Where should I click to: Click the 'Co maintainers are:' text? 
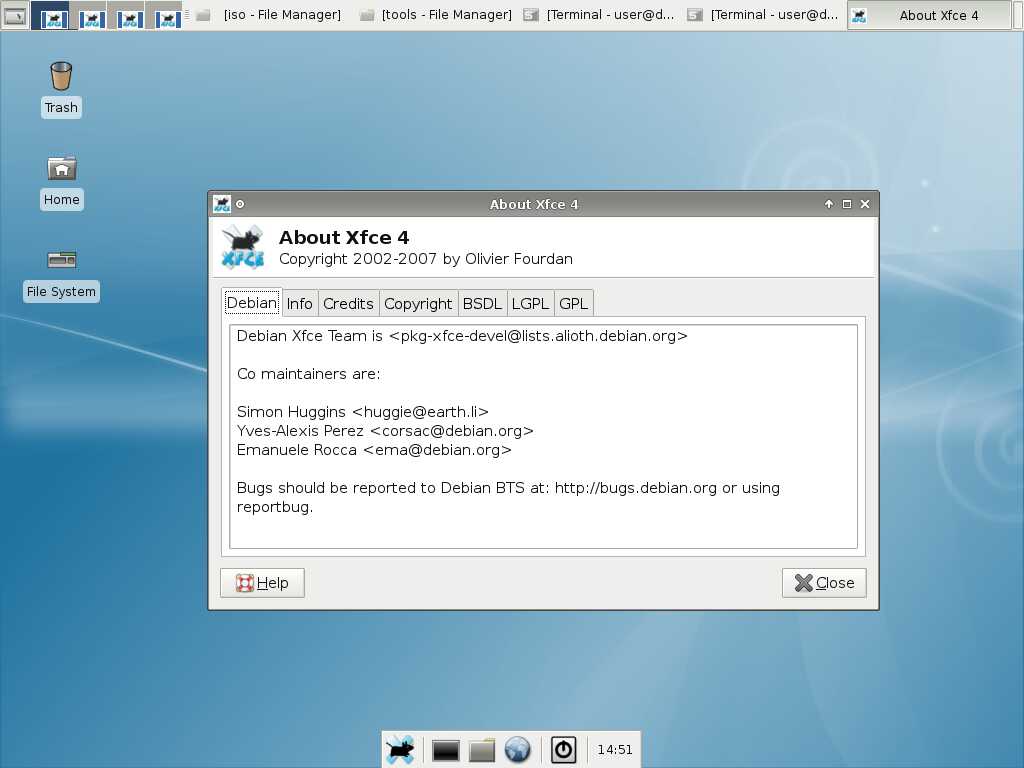click(308, 374)
